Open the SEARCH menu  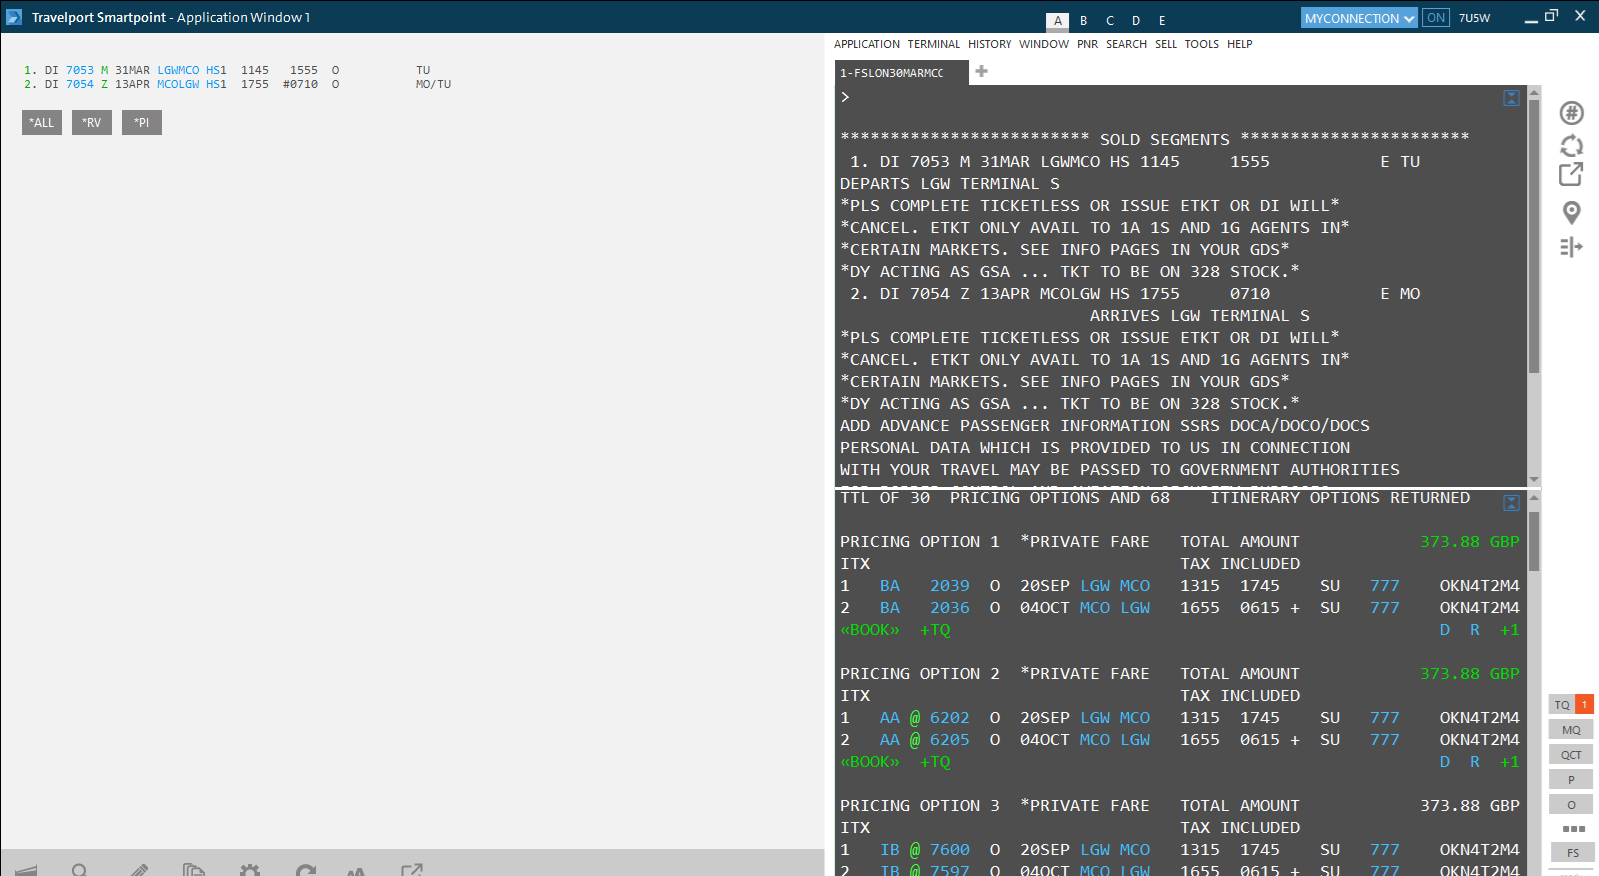(x=1127, y=44)
